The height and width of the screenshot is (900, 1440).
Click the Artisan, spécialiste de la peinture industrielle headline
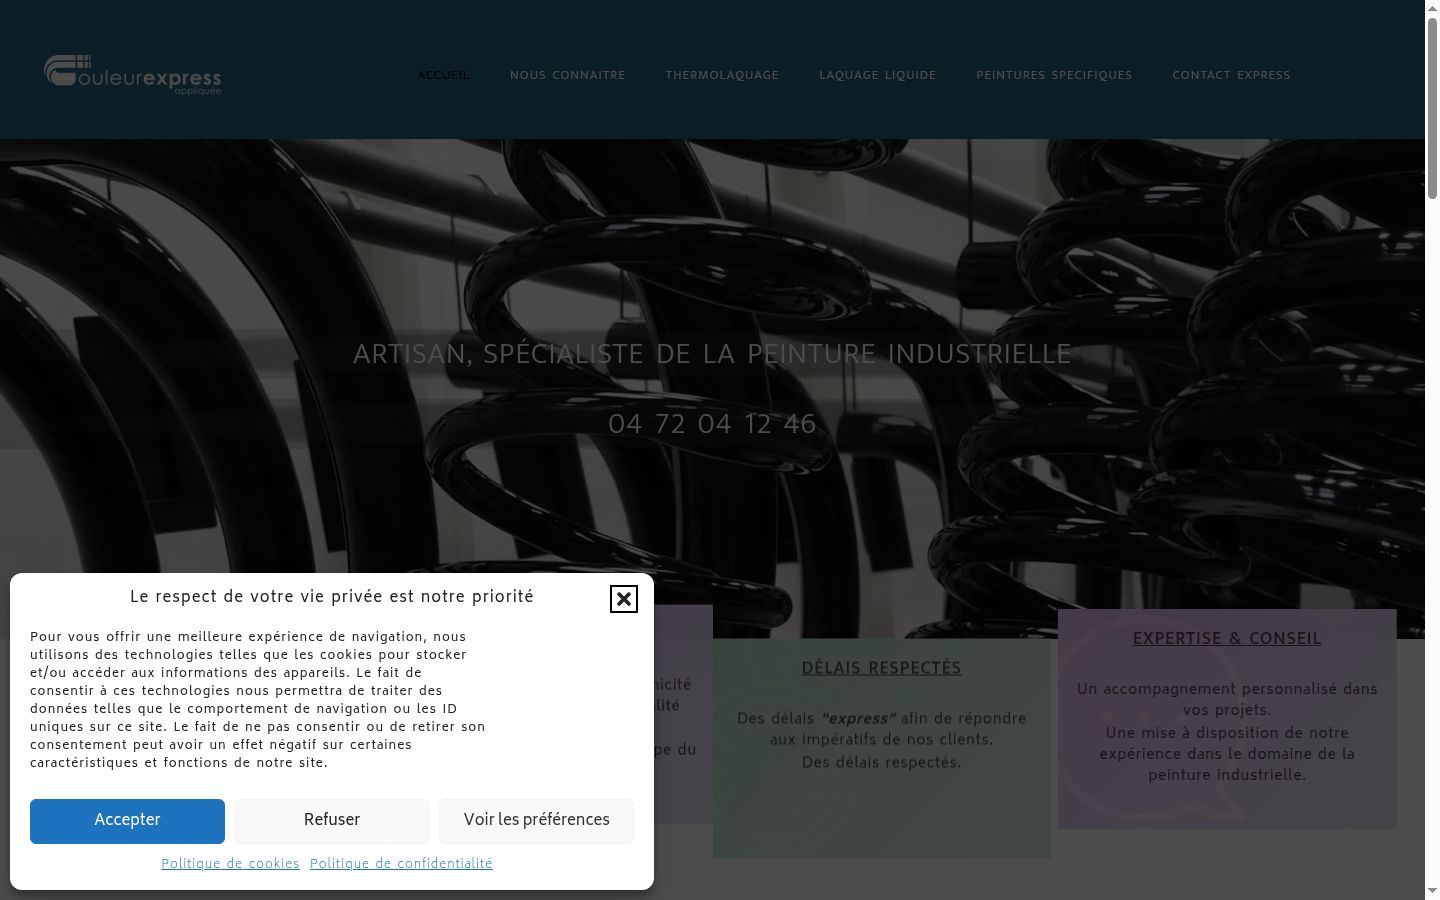coord(712,354)
